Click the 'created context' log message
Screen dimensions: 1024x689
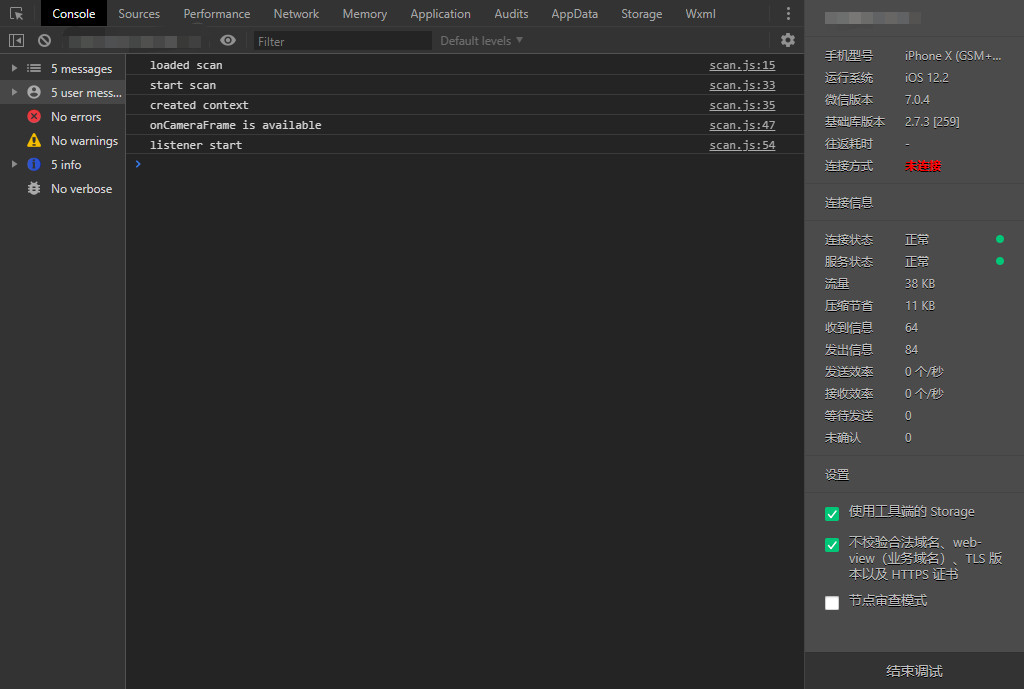tap(199, 105)
